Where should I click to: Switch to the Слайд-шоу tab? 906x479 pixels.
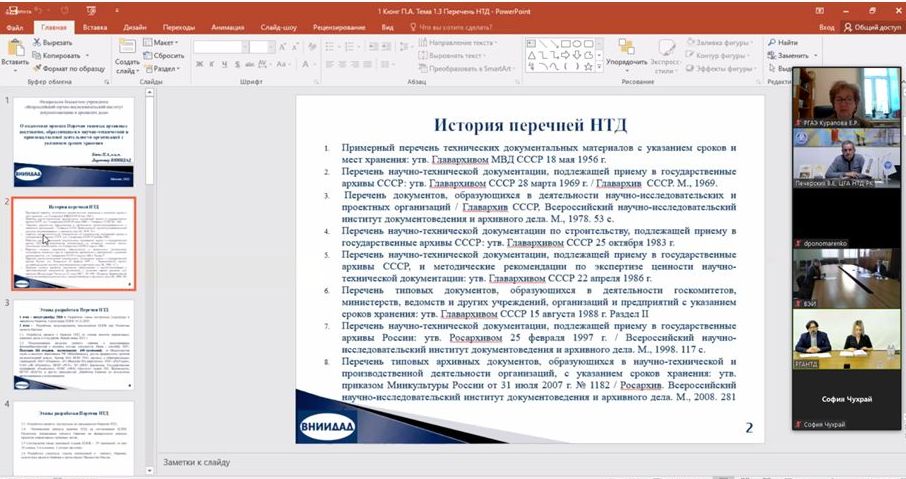click(279, 27)
